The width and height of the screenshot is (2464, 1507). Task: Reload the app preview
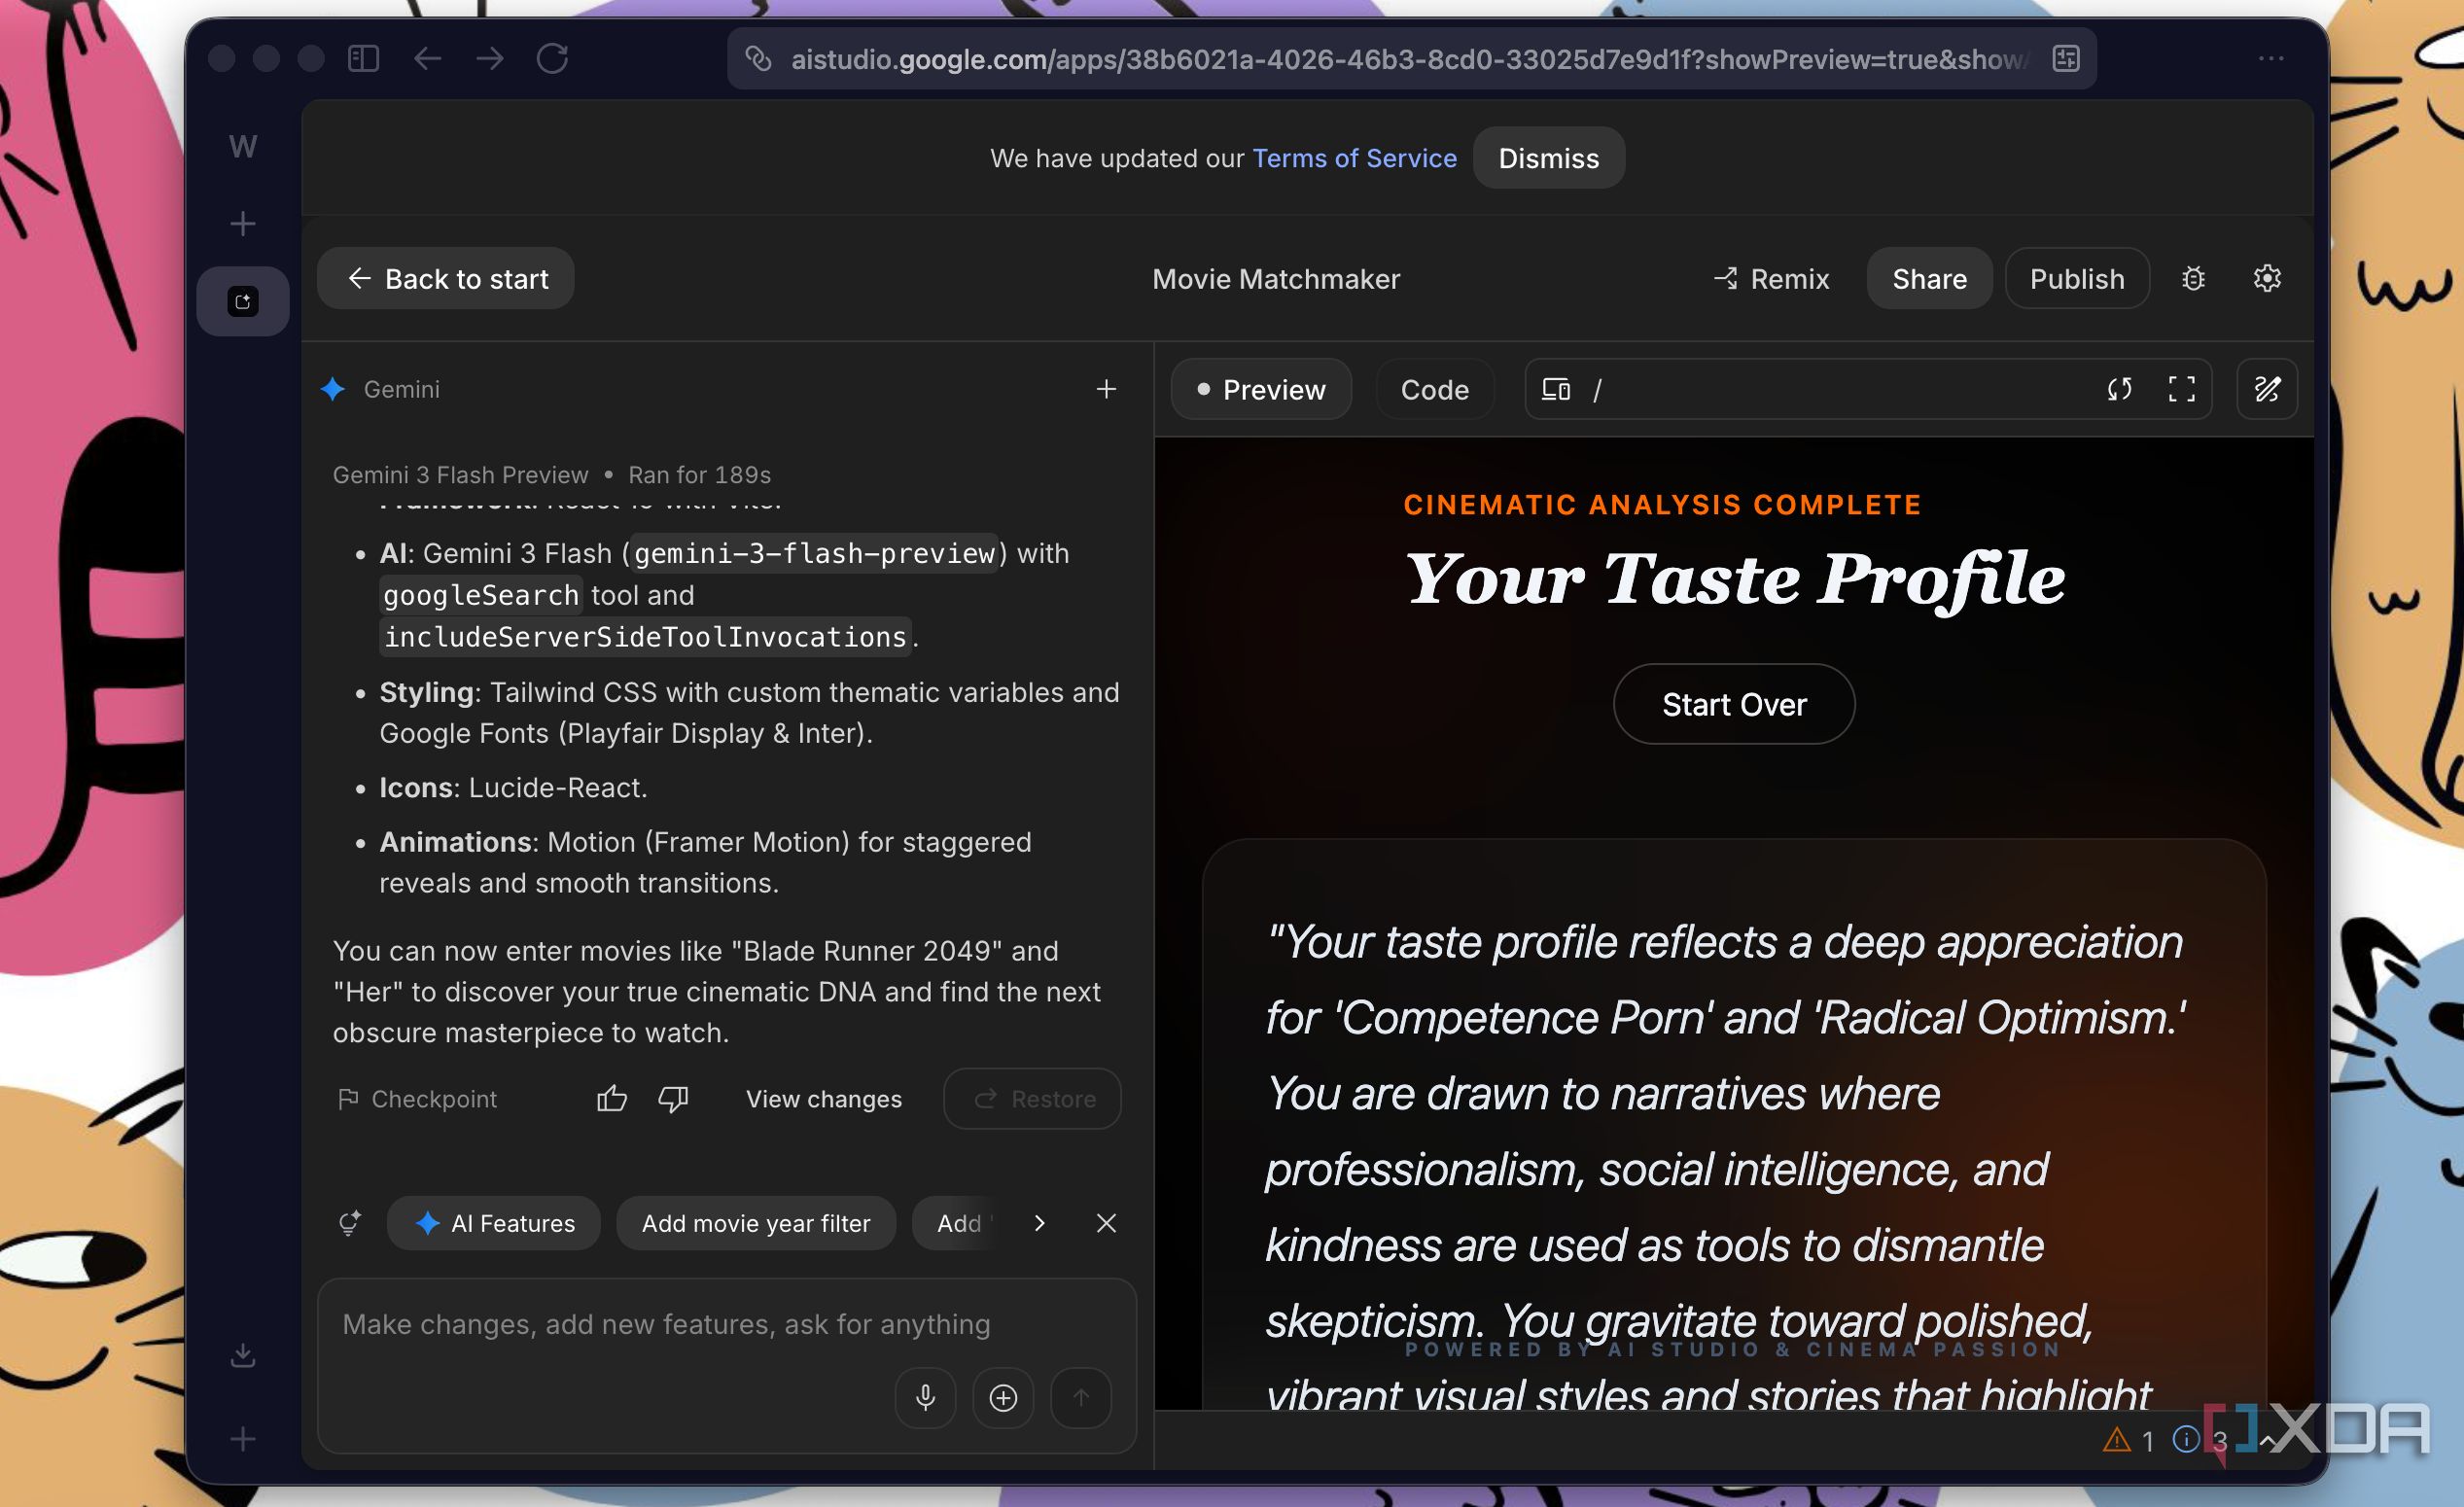(2119, 389)
